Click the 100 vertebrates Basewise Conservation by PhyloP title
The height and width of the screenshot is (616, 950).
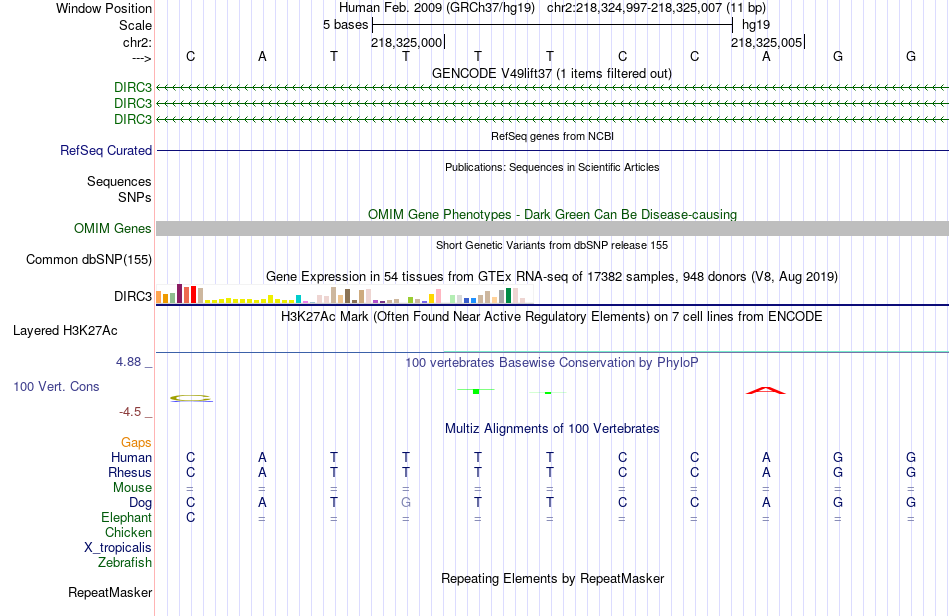coord(552,362)
